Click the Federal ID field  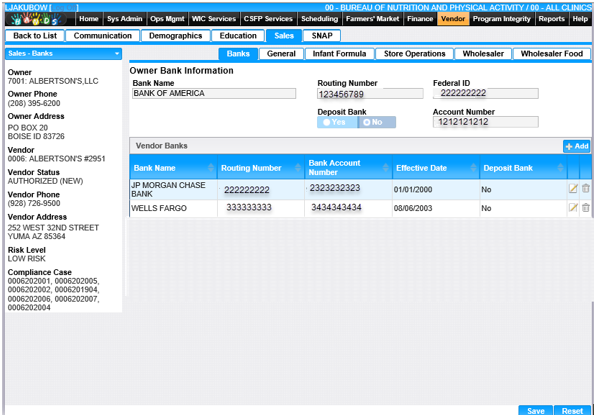coord(486,93)
